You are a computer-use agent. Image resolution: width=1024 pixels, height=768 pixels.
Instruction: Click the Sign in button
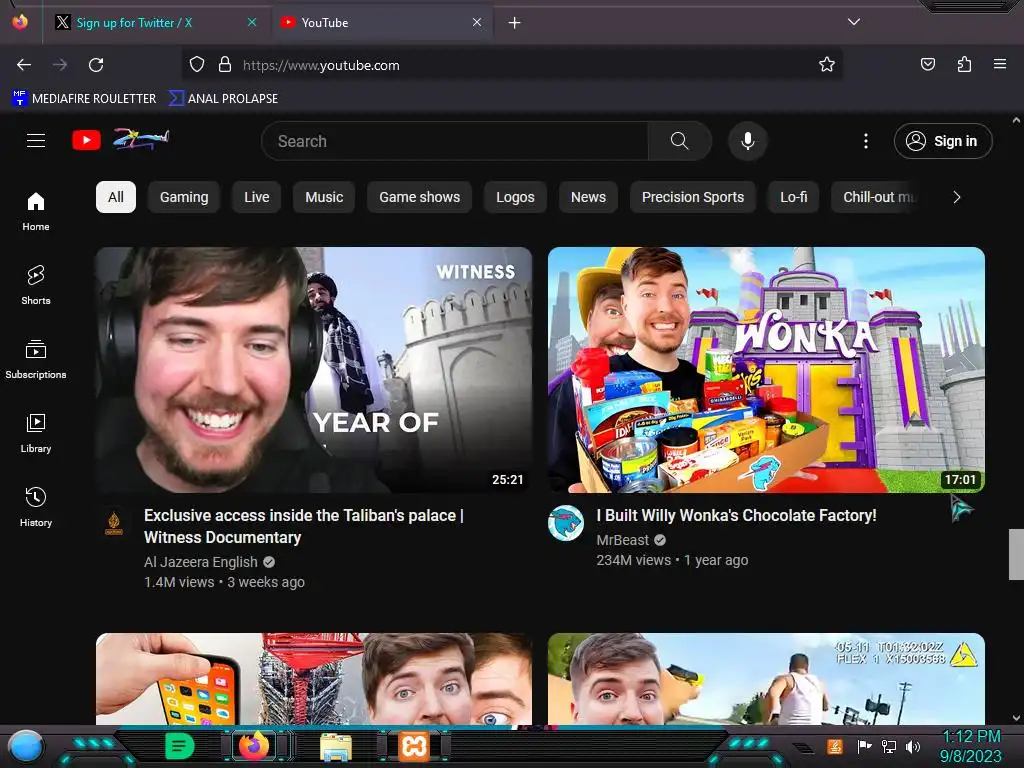(x=943, y=141)
